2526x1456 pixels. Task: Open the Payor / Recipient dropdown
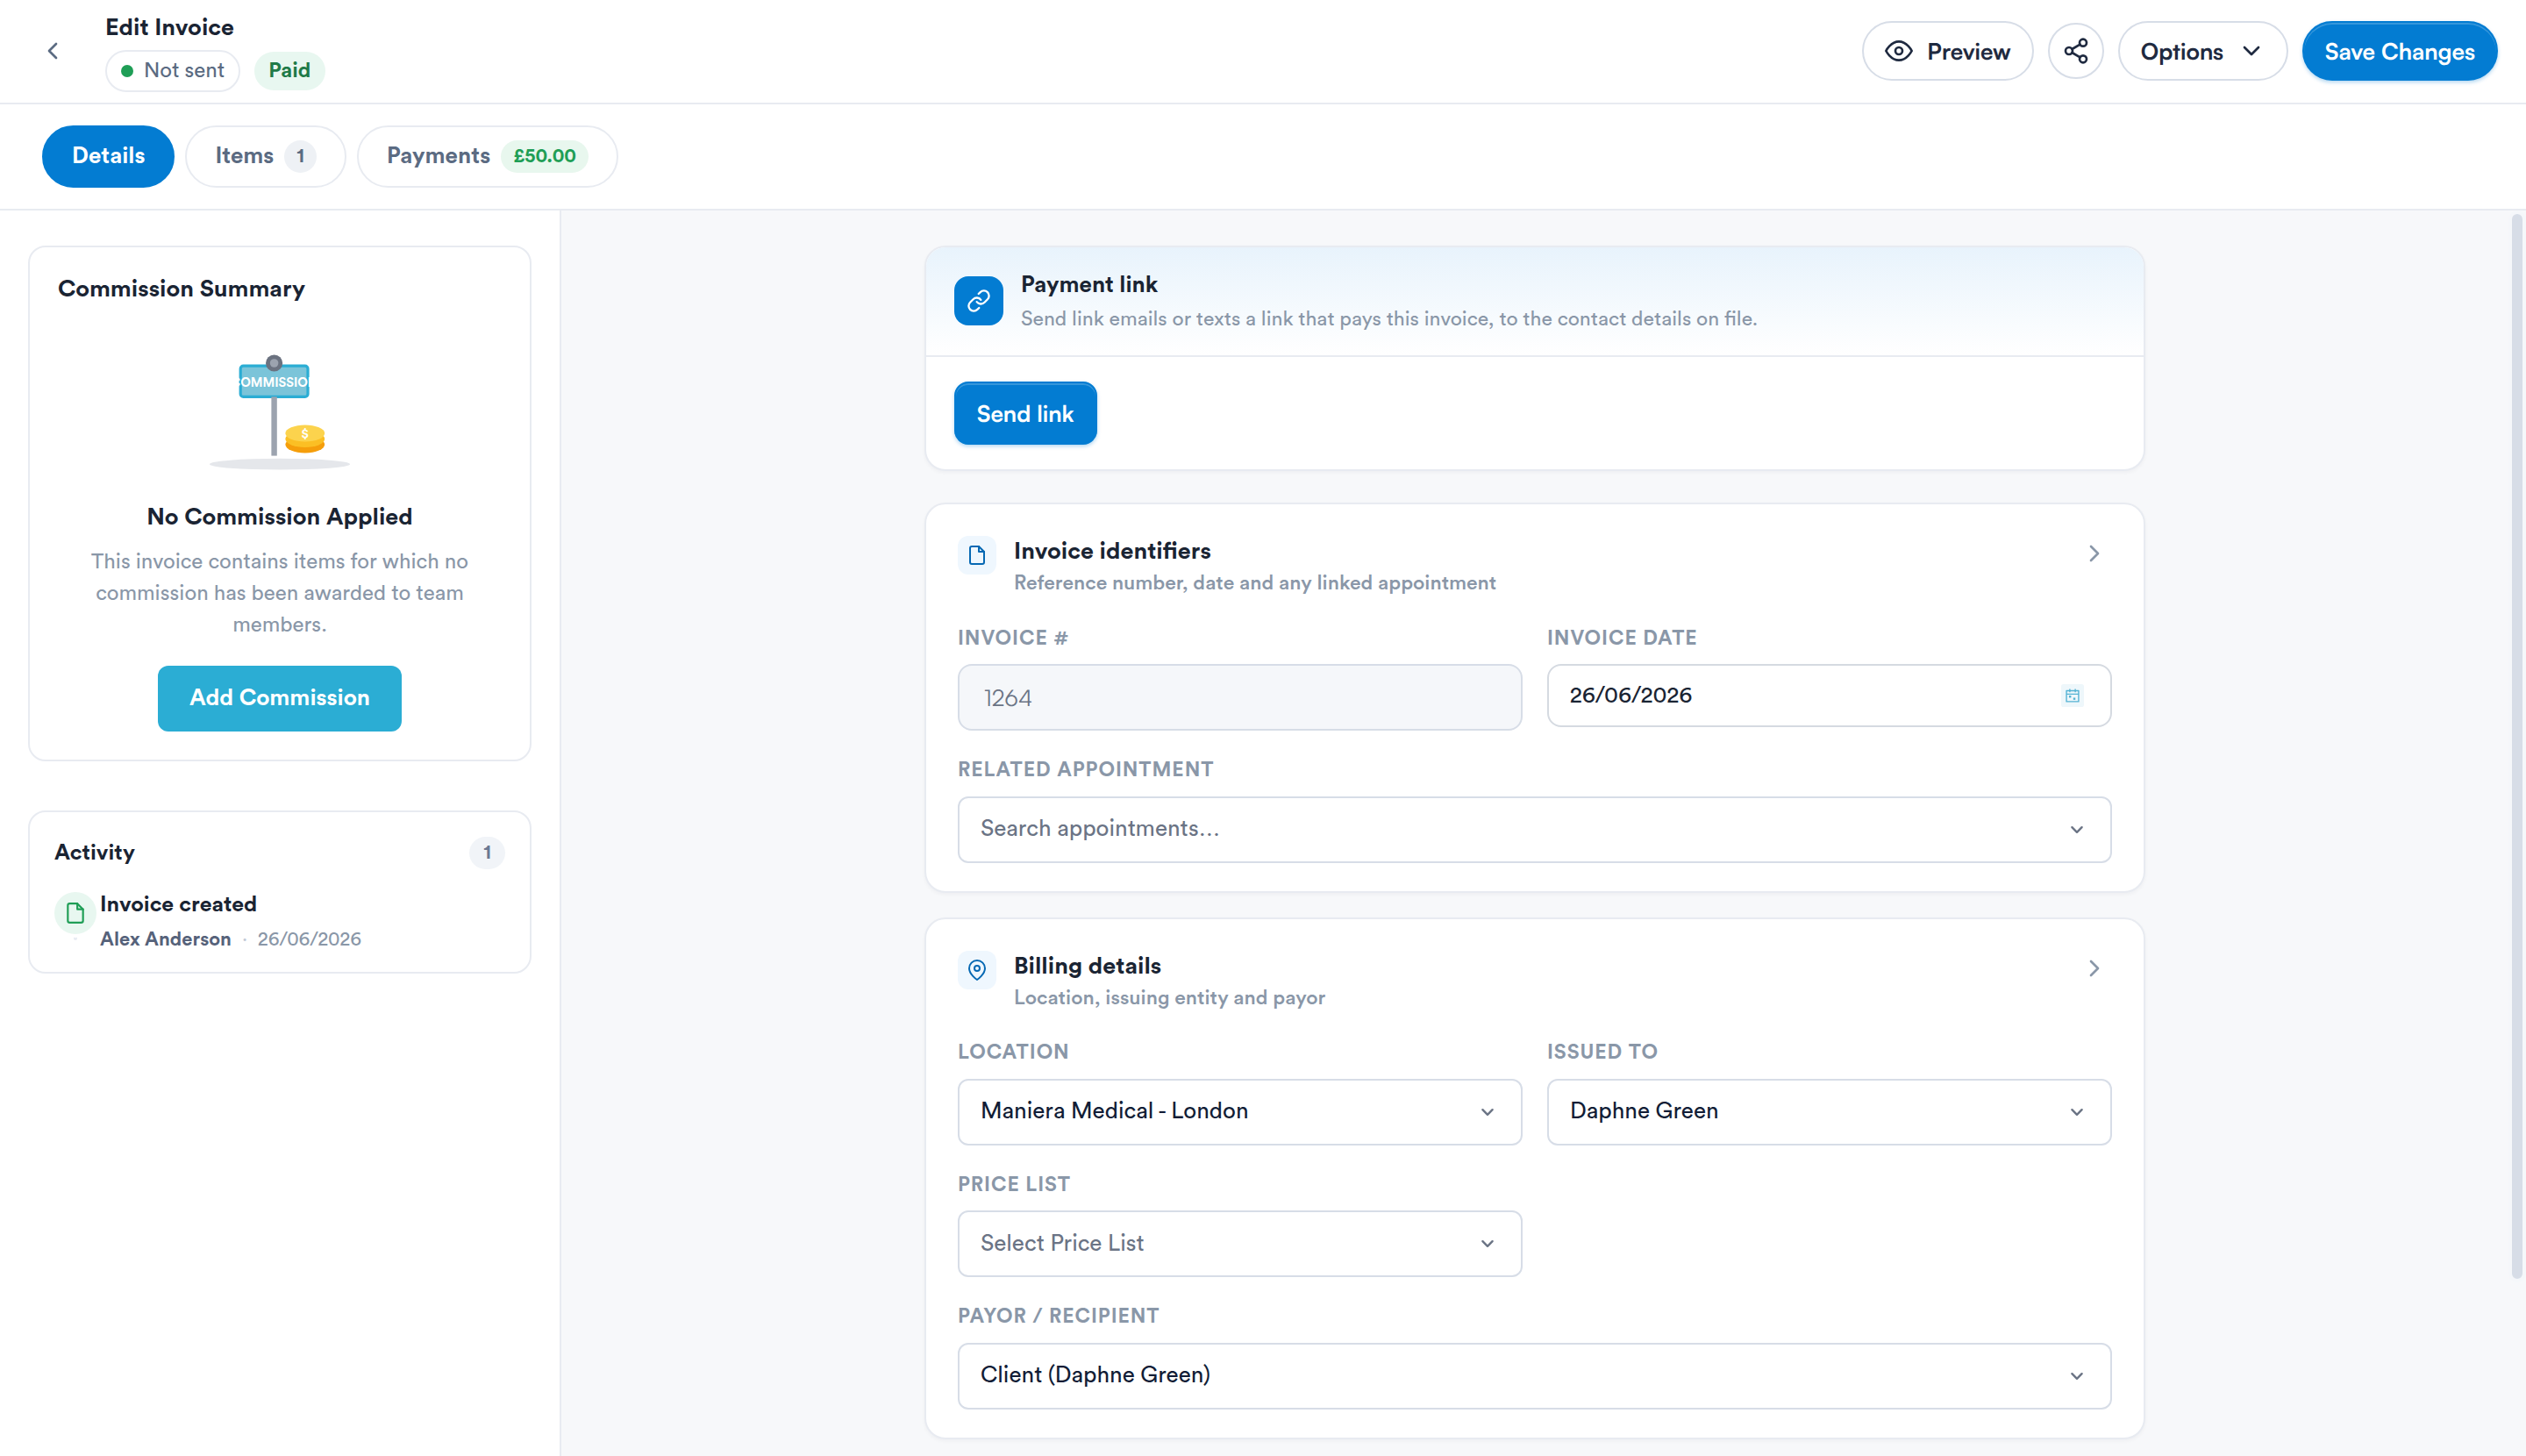click(x=1534, y=1376)
